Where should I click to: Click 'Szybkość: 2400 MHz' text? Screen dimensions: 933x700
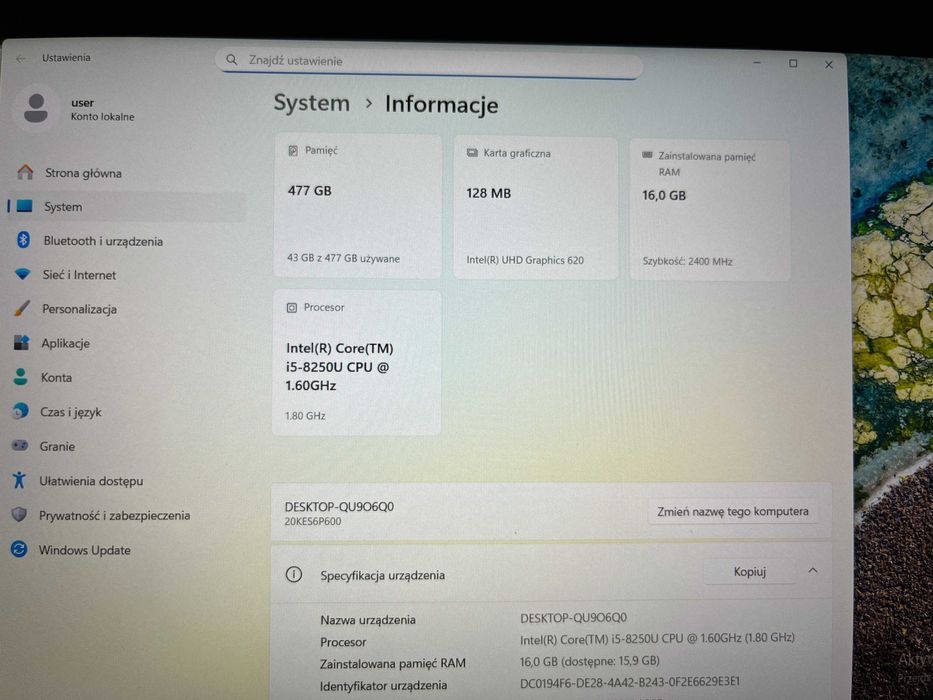[687, 261]
